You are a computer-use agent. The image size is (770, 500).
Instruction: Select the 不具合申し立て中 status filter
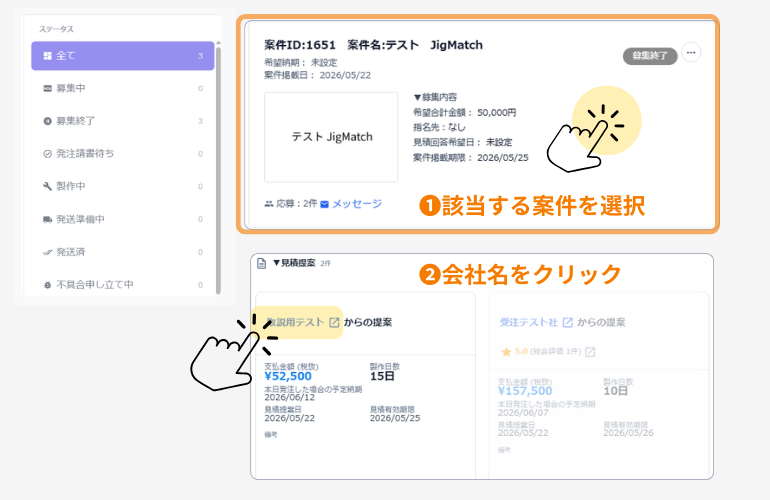click(x=123, y=284)
